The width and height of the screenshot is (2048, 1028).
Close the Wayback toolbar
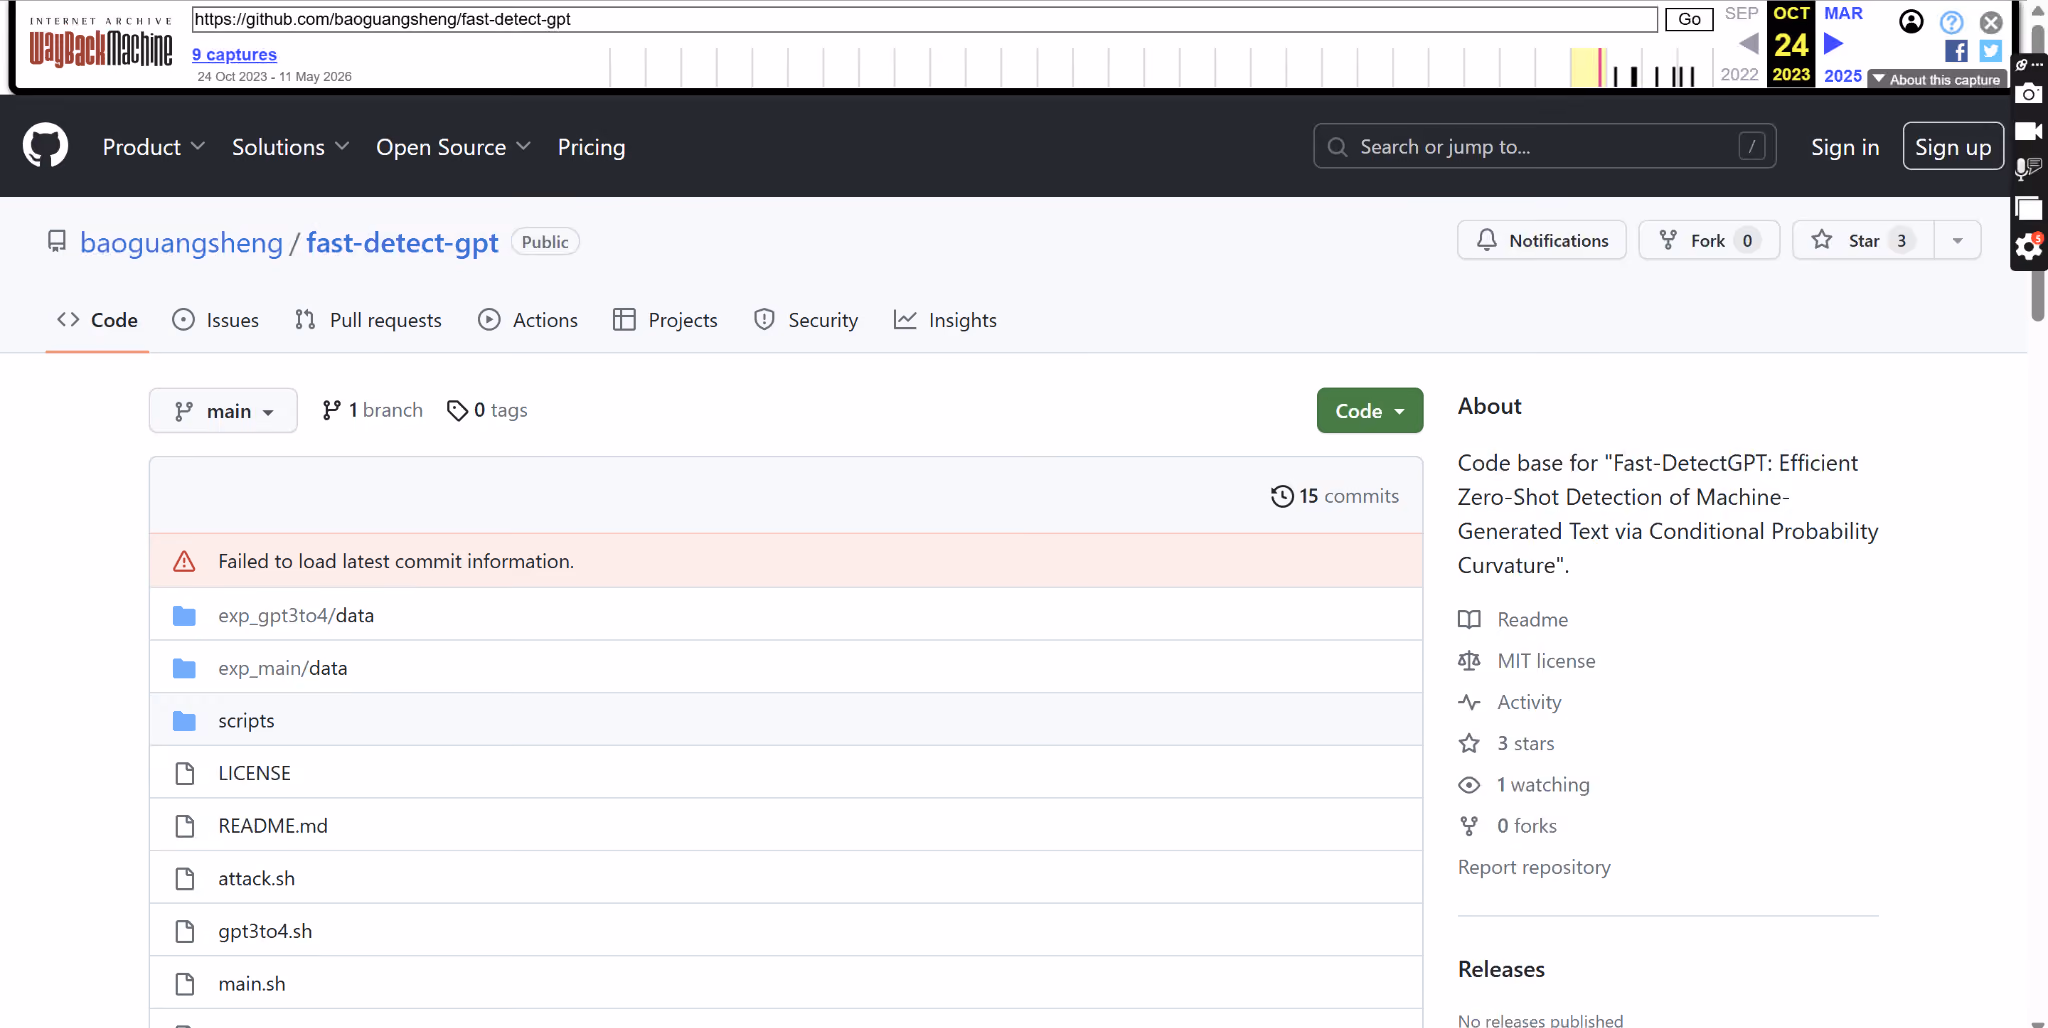(1991, 22)
